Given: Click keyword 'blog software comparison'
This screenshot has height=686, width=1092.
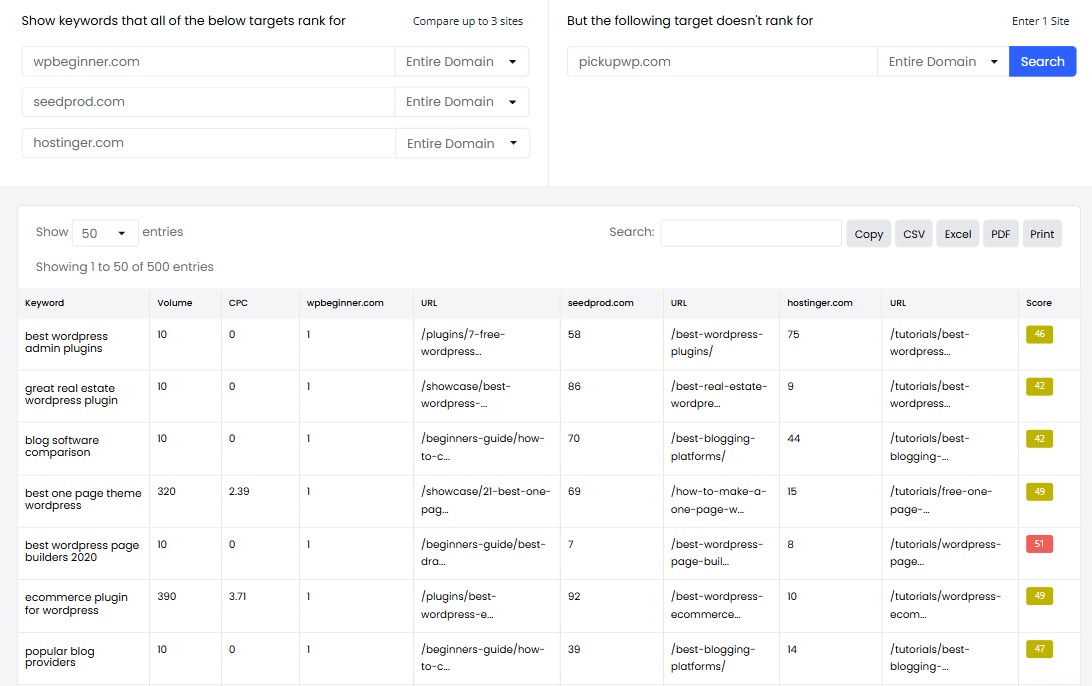Looking at the screenshot, I should (x=61, y=446).
